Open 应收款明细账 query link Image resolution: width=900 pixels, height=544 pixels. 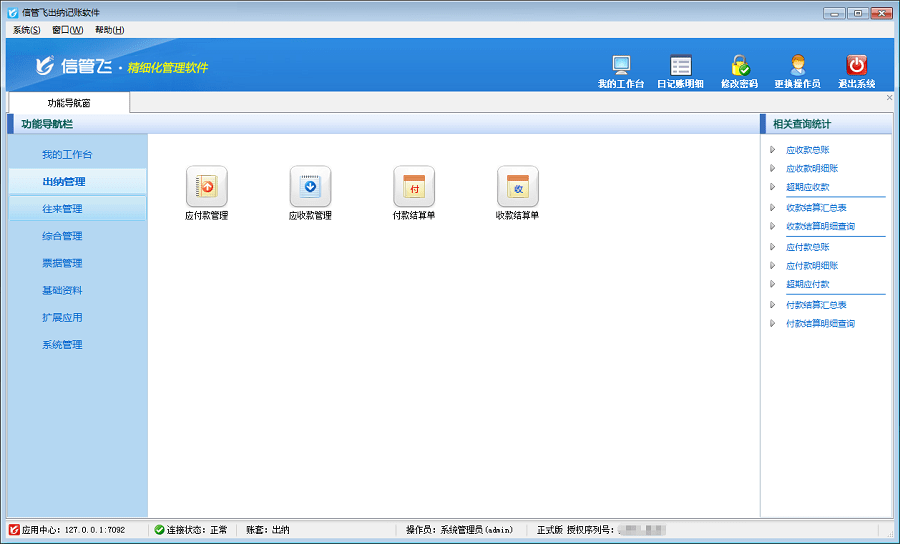tap(812, 169)
